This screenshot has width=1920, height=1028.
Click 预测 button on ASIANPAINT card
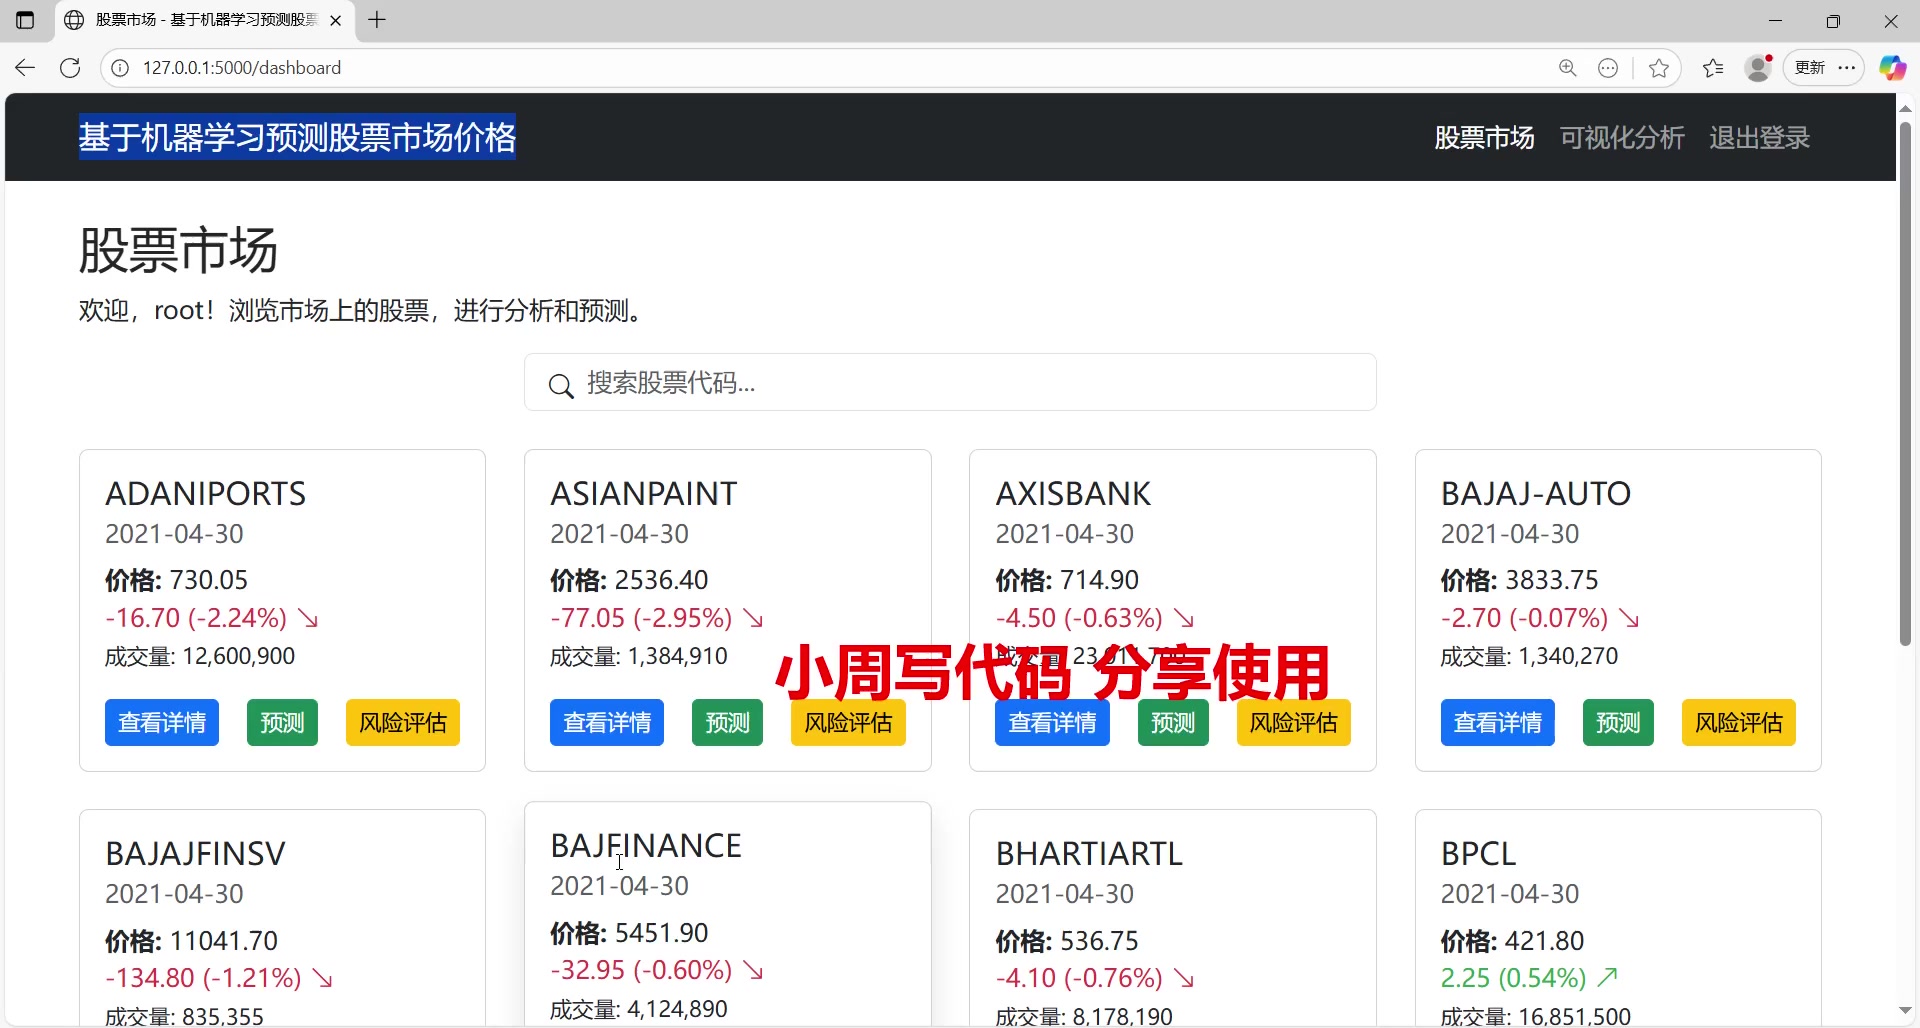point(727,722)
